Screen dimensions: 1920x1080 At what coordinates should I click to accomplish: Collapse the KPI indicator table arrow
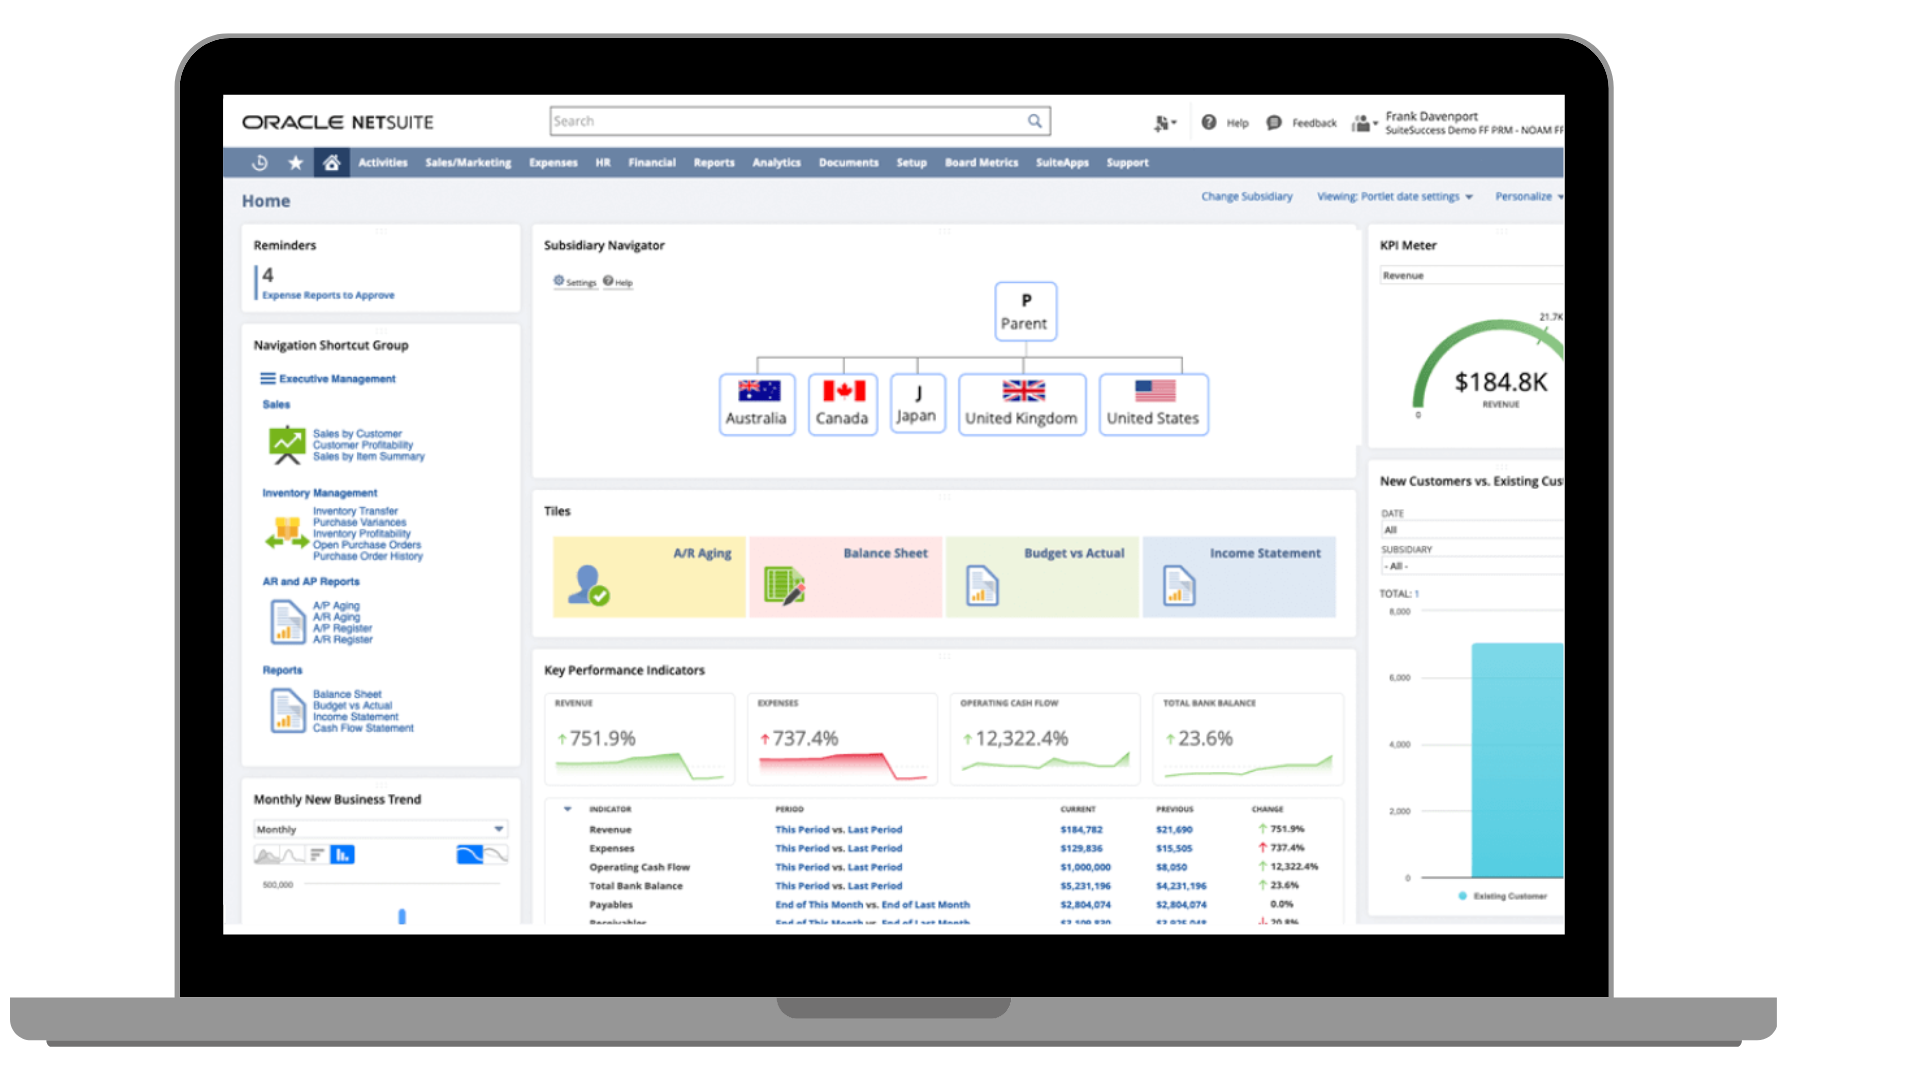click(567, 809)
